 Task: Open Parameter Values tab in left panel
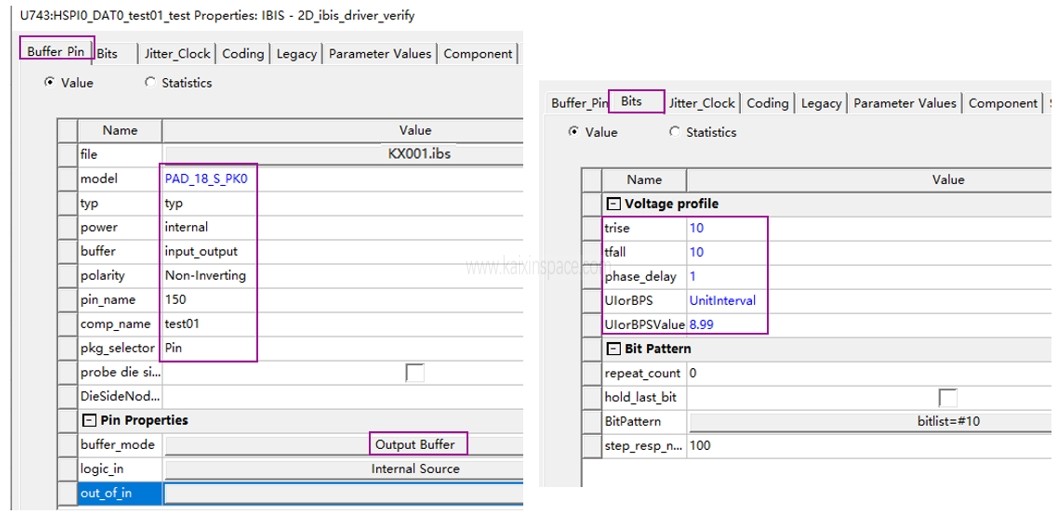380,54
